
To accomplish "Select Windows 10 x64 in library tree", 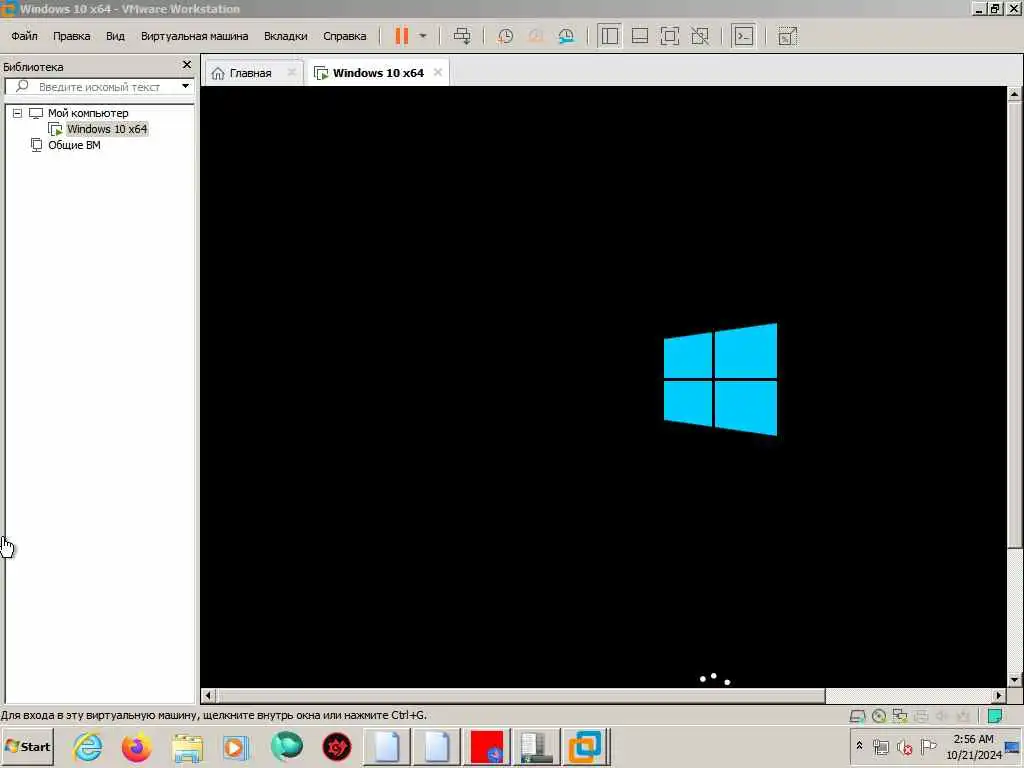I will coord(107,129).
